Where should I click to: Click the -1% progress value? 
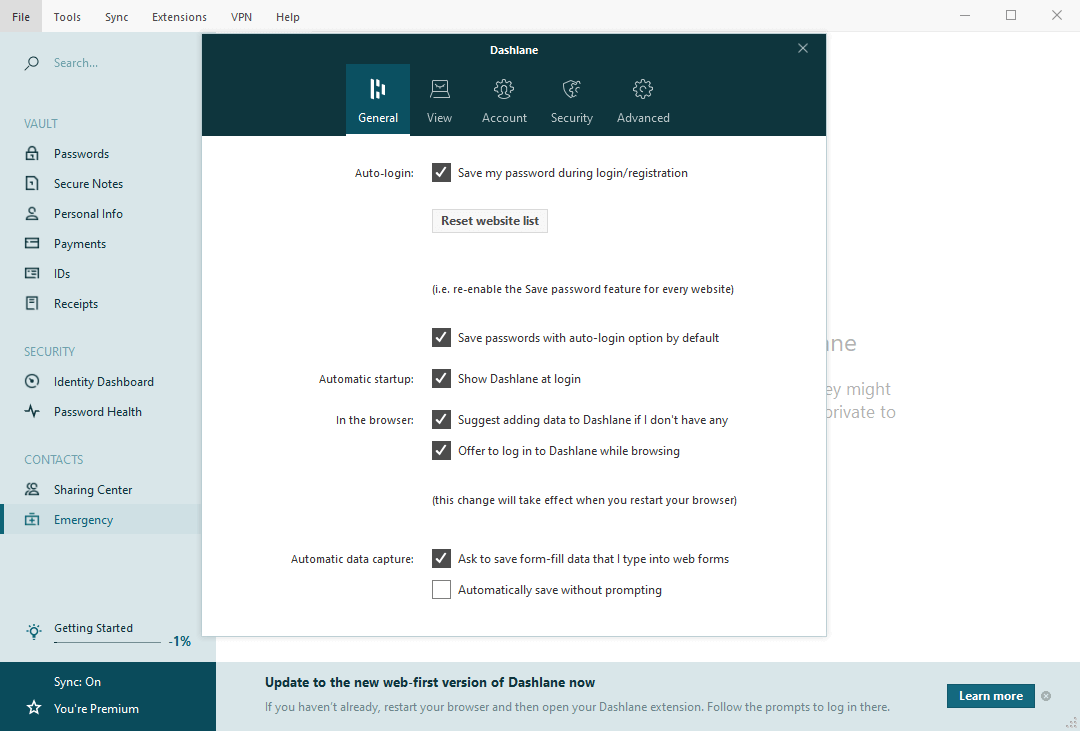(x=179, y=641)
